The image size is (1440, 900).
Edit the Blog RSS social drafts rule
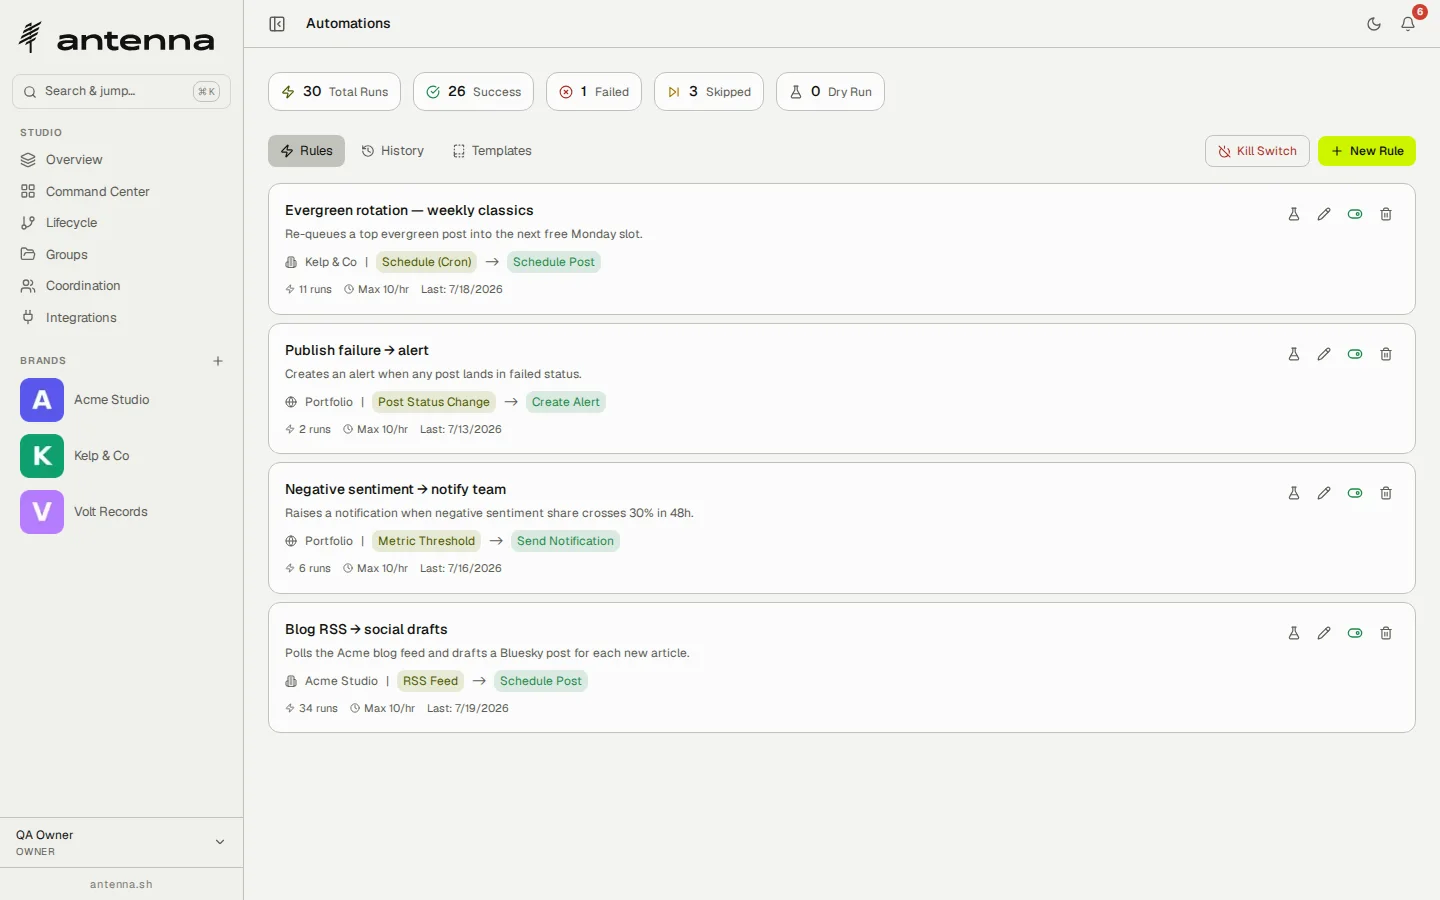pos(1324,633)
